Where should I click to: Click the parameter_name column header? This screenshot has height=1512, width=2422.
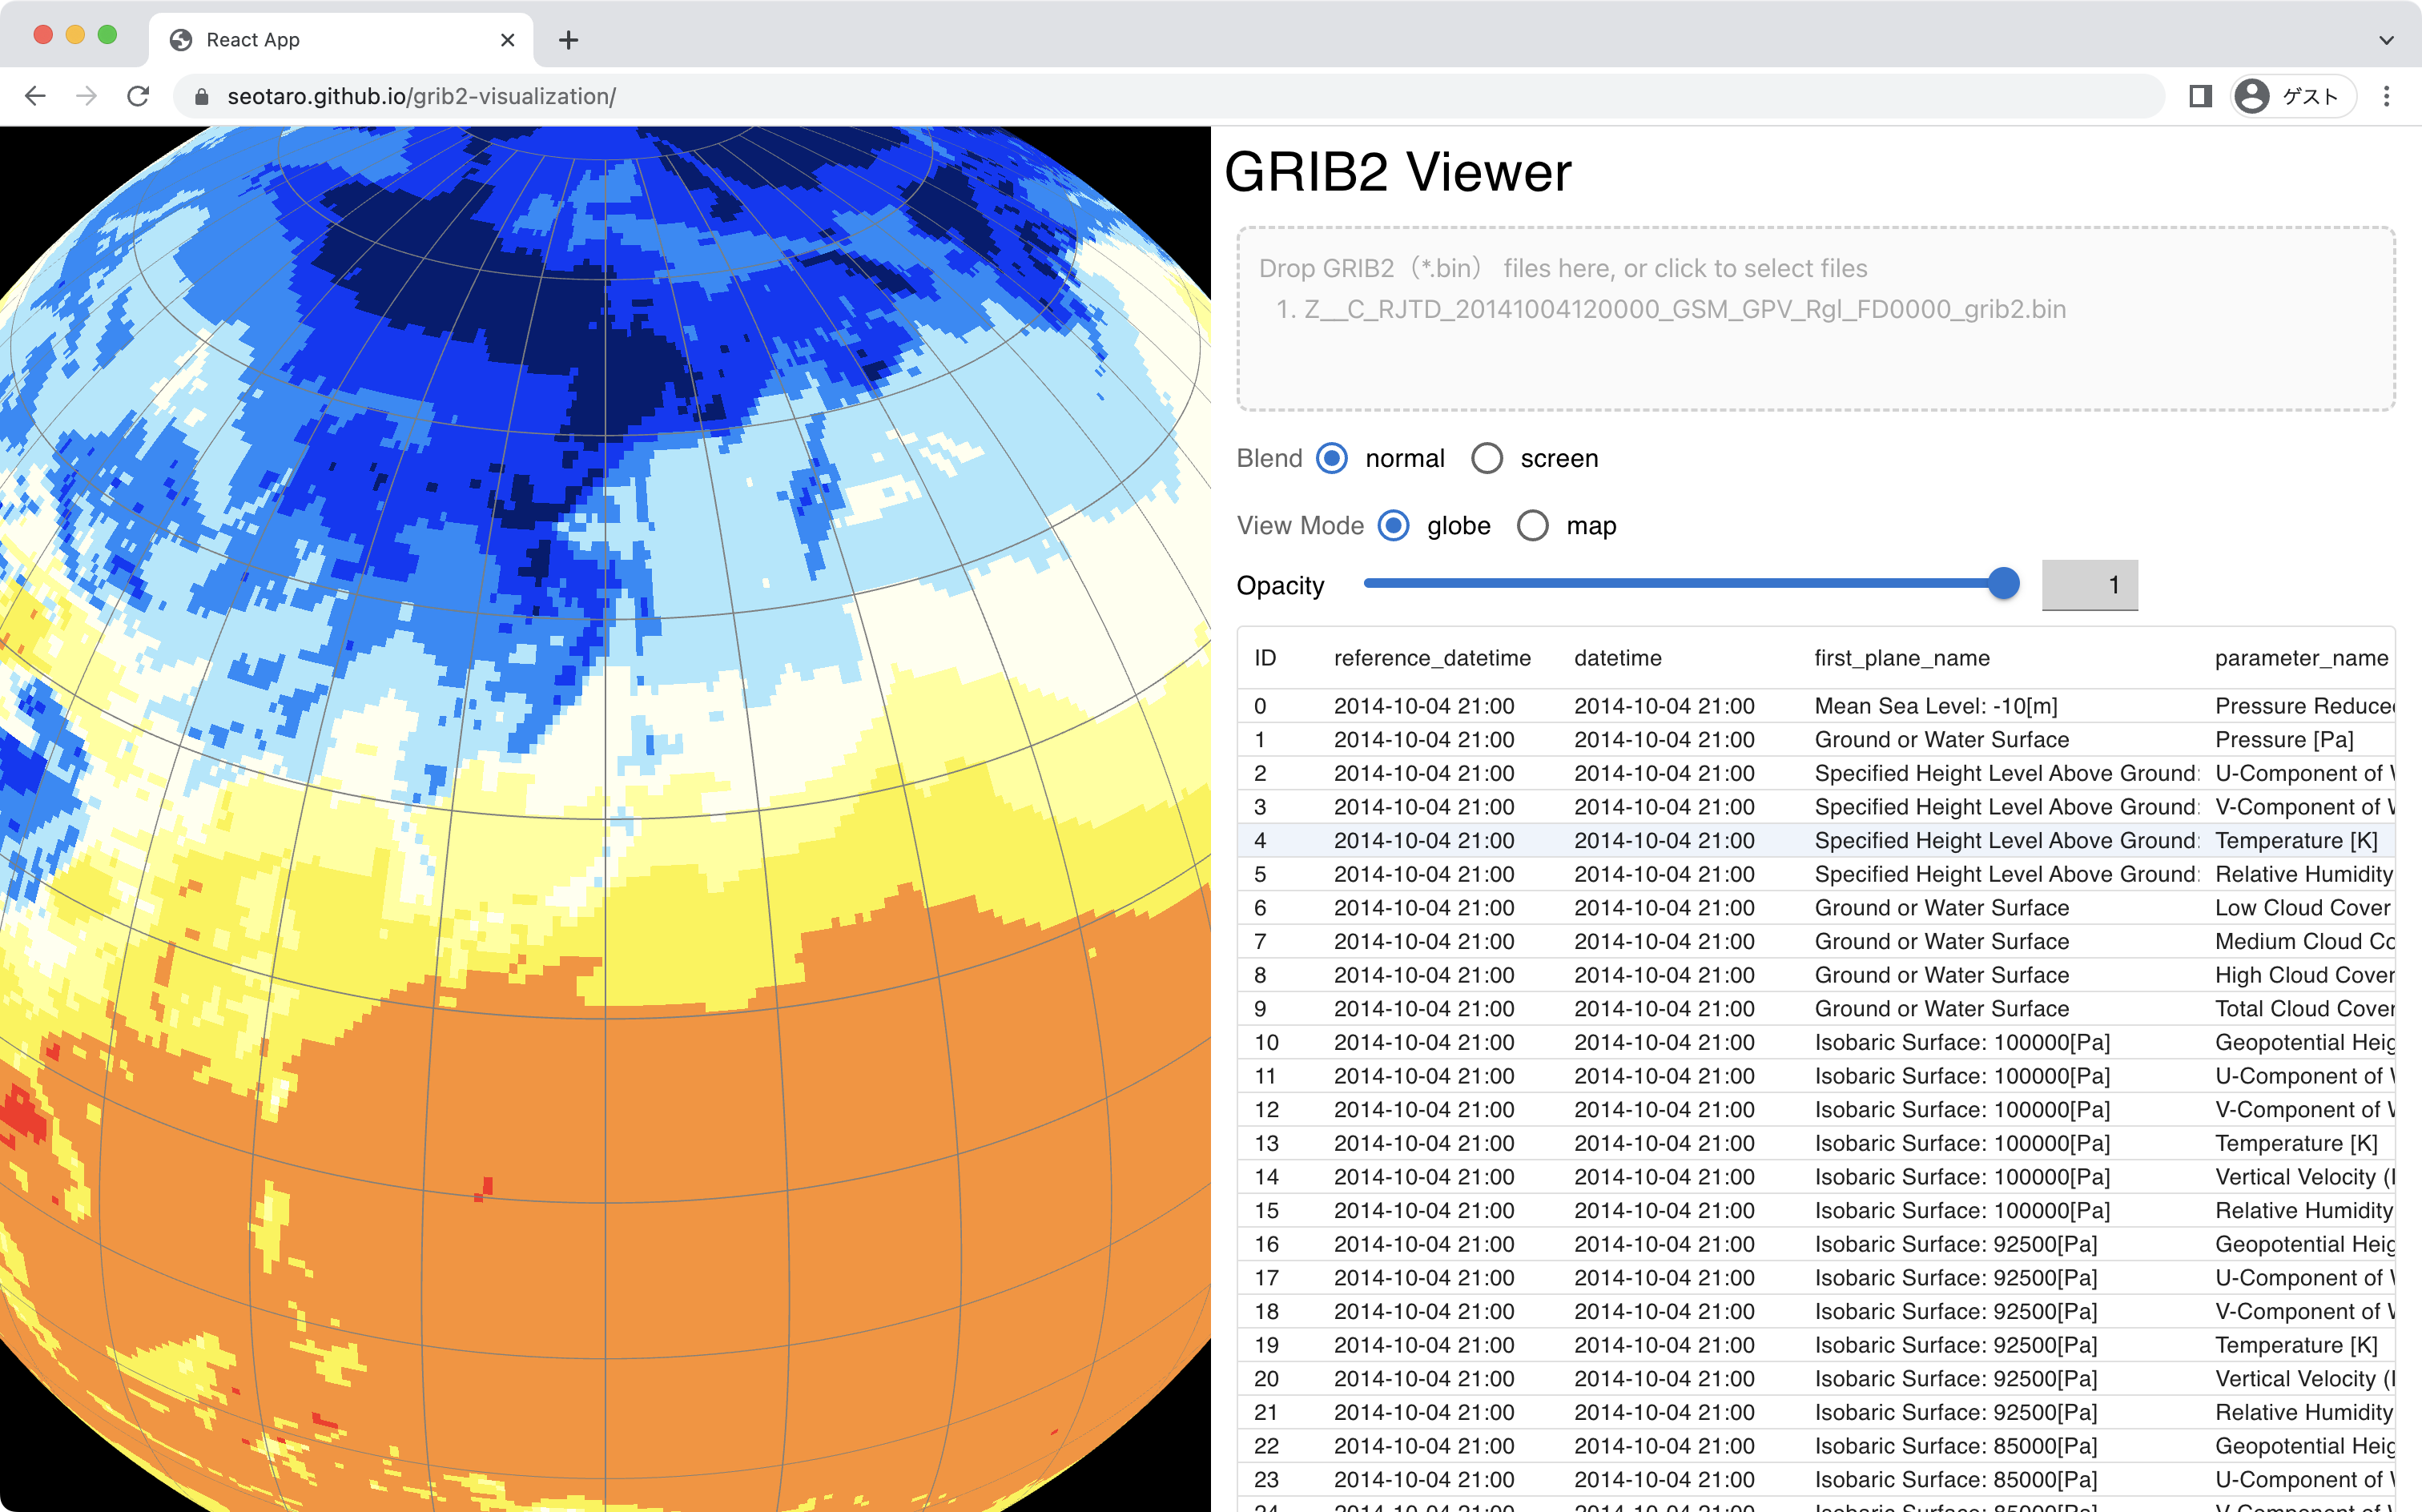pyautogui.click(x=2301, y=657)
